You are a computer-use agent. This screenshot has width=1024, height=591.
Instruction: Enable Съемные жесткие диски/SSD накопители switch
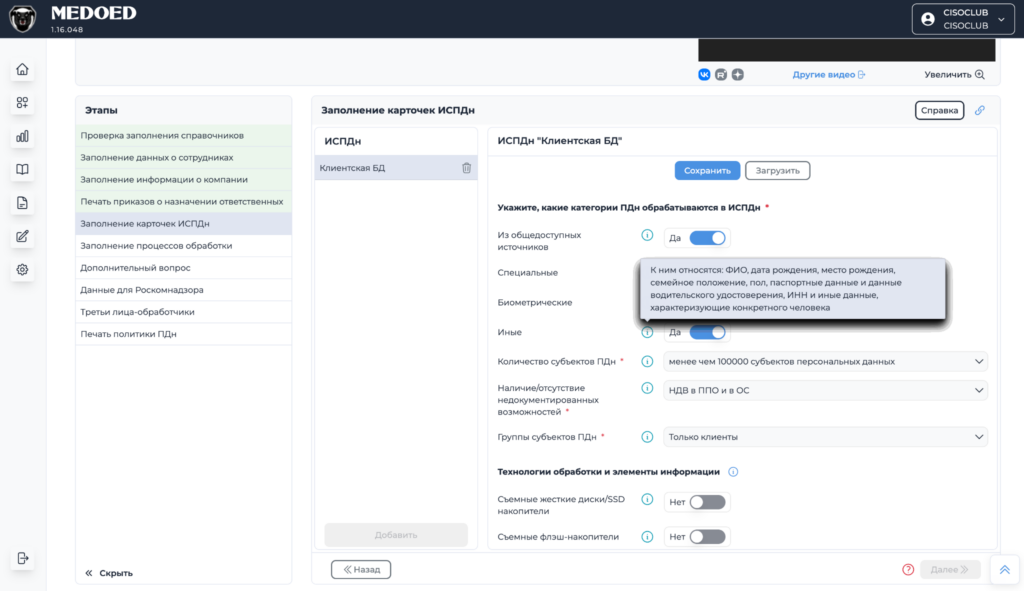tap(708, 502)
